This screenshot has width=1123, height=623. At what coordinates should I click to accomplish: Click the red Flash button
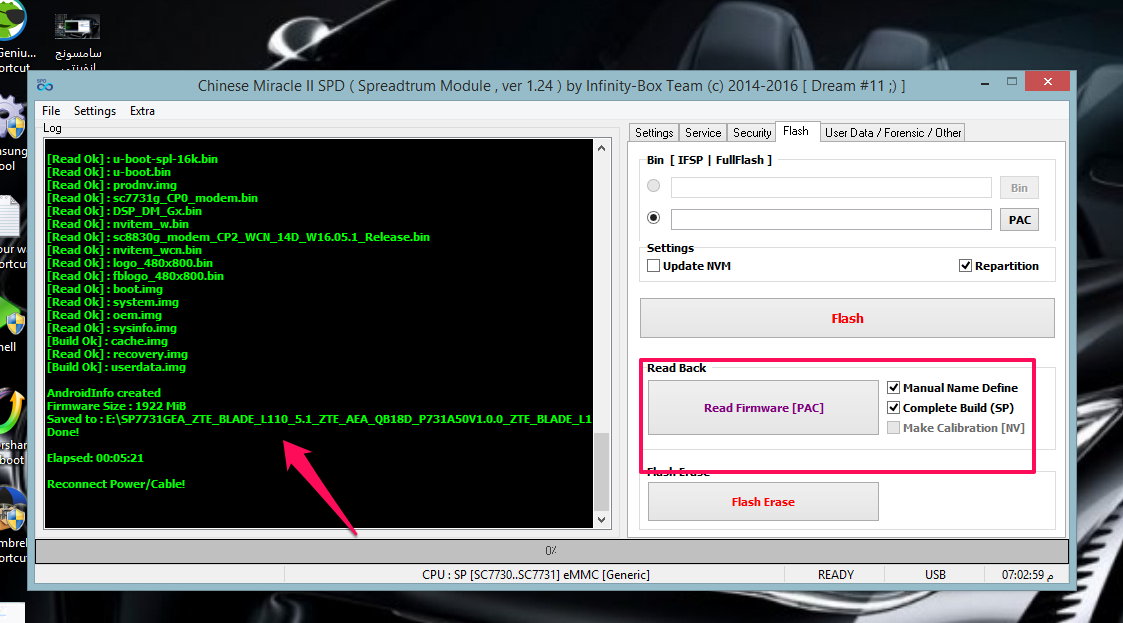point(847,318)
